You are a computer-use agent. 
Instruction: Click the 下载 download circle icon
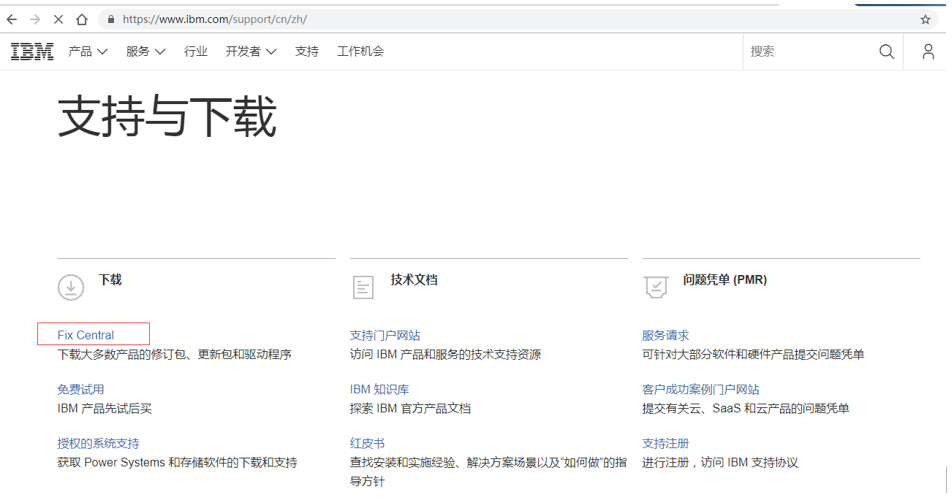click(71, 287)
